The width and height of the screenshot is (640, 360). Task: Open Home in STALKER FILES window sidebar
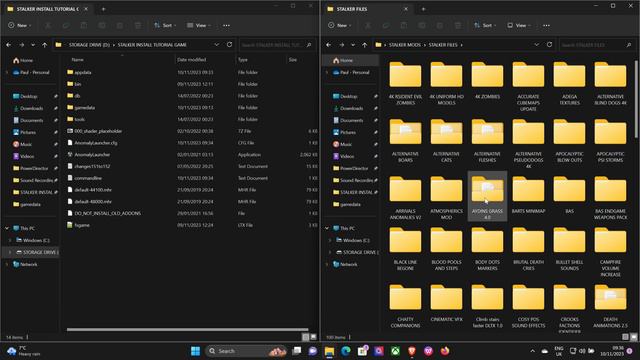pyautogui.click(x=346, y=60)
